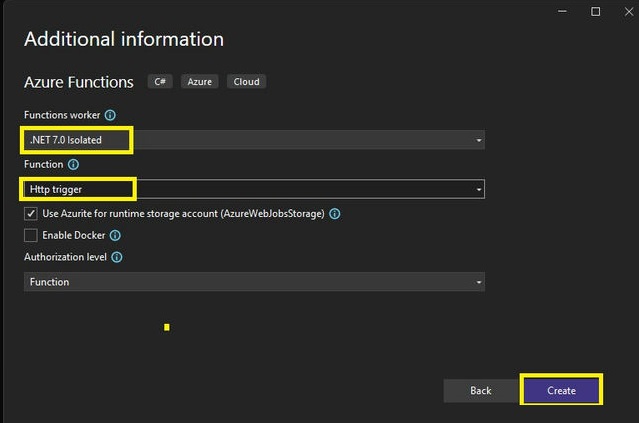Screen dimensions: 639x423
Task: Maximize the dialog window
Action: click(x=595, y=11)
